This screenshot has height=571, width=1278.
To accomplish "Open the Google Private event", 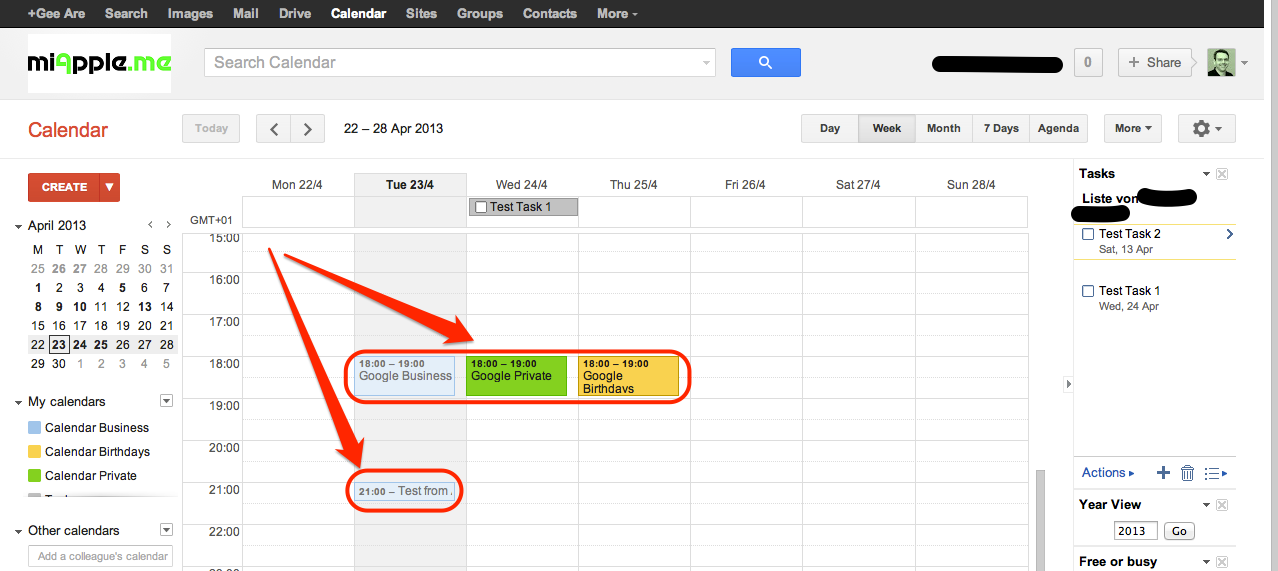I will coord(516,376).
